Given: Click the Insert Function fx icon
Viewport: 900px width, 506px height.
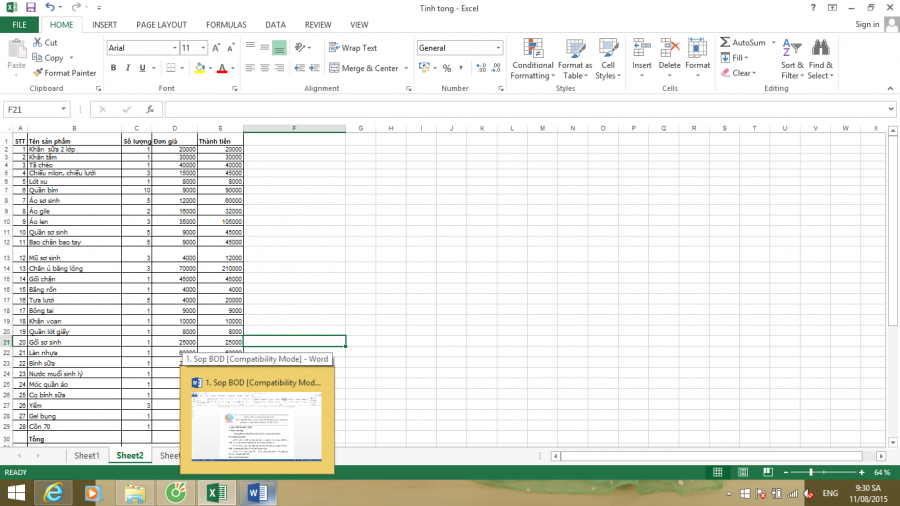Looking at the screenshot, I should [149, 110].
